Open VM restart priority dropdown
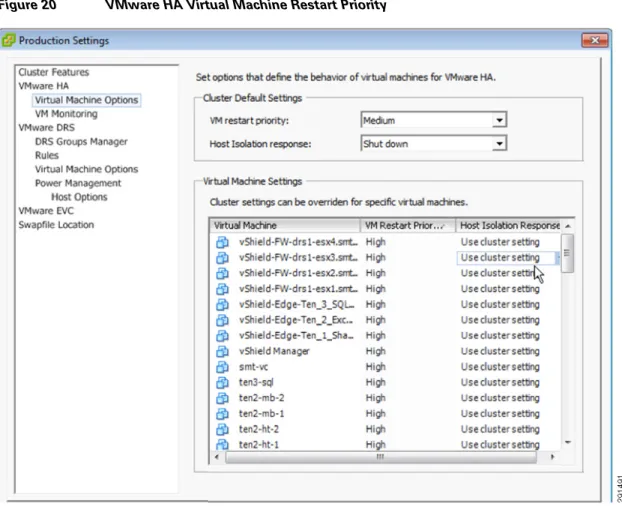 pyautogui.click(x=499, y=120)
